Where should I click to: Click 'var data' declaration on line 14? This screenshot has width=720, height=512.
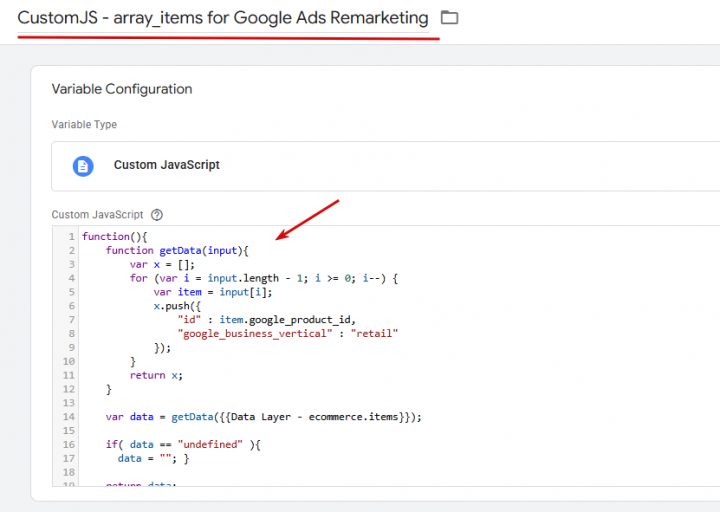pyautogui.click(x=129, y=416)
